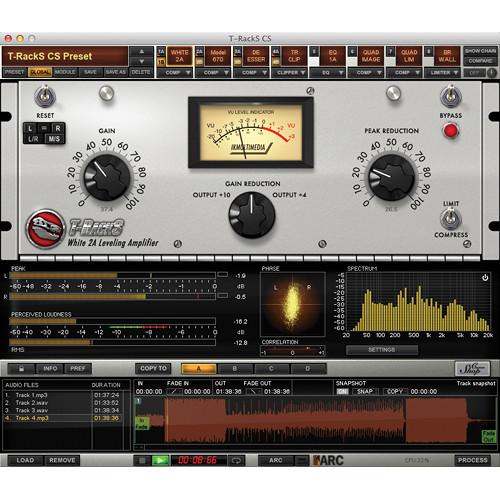Select snapshot C

[271, 369]
